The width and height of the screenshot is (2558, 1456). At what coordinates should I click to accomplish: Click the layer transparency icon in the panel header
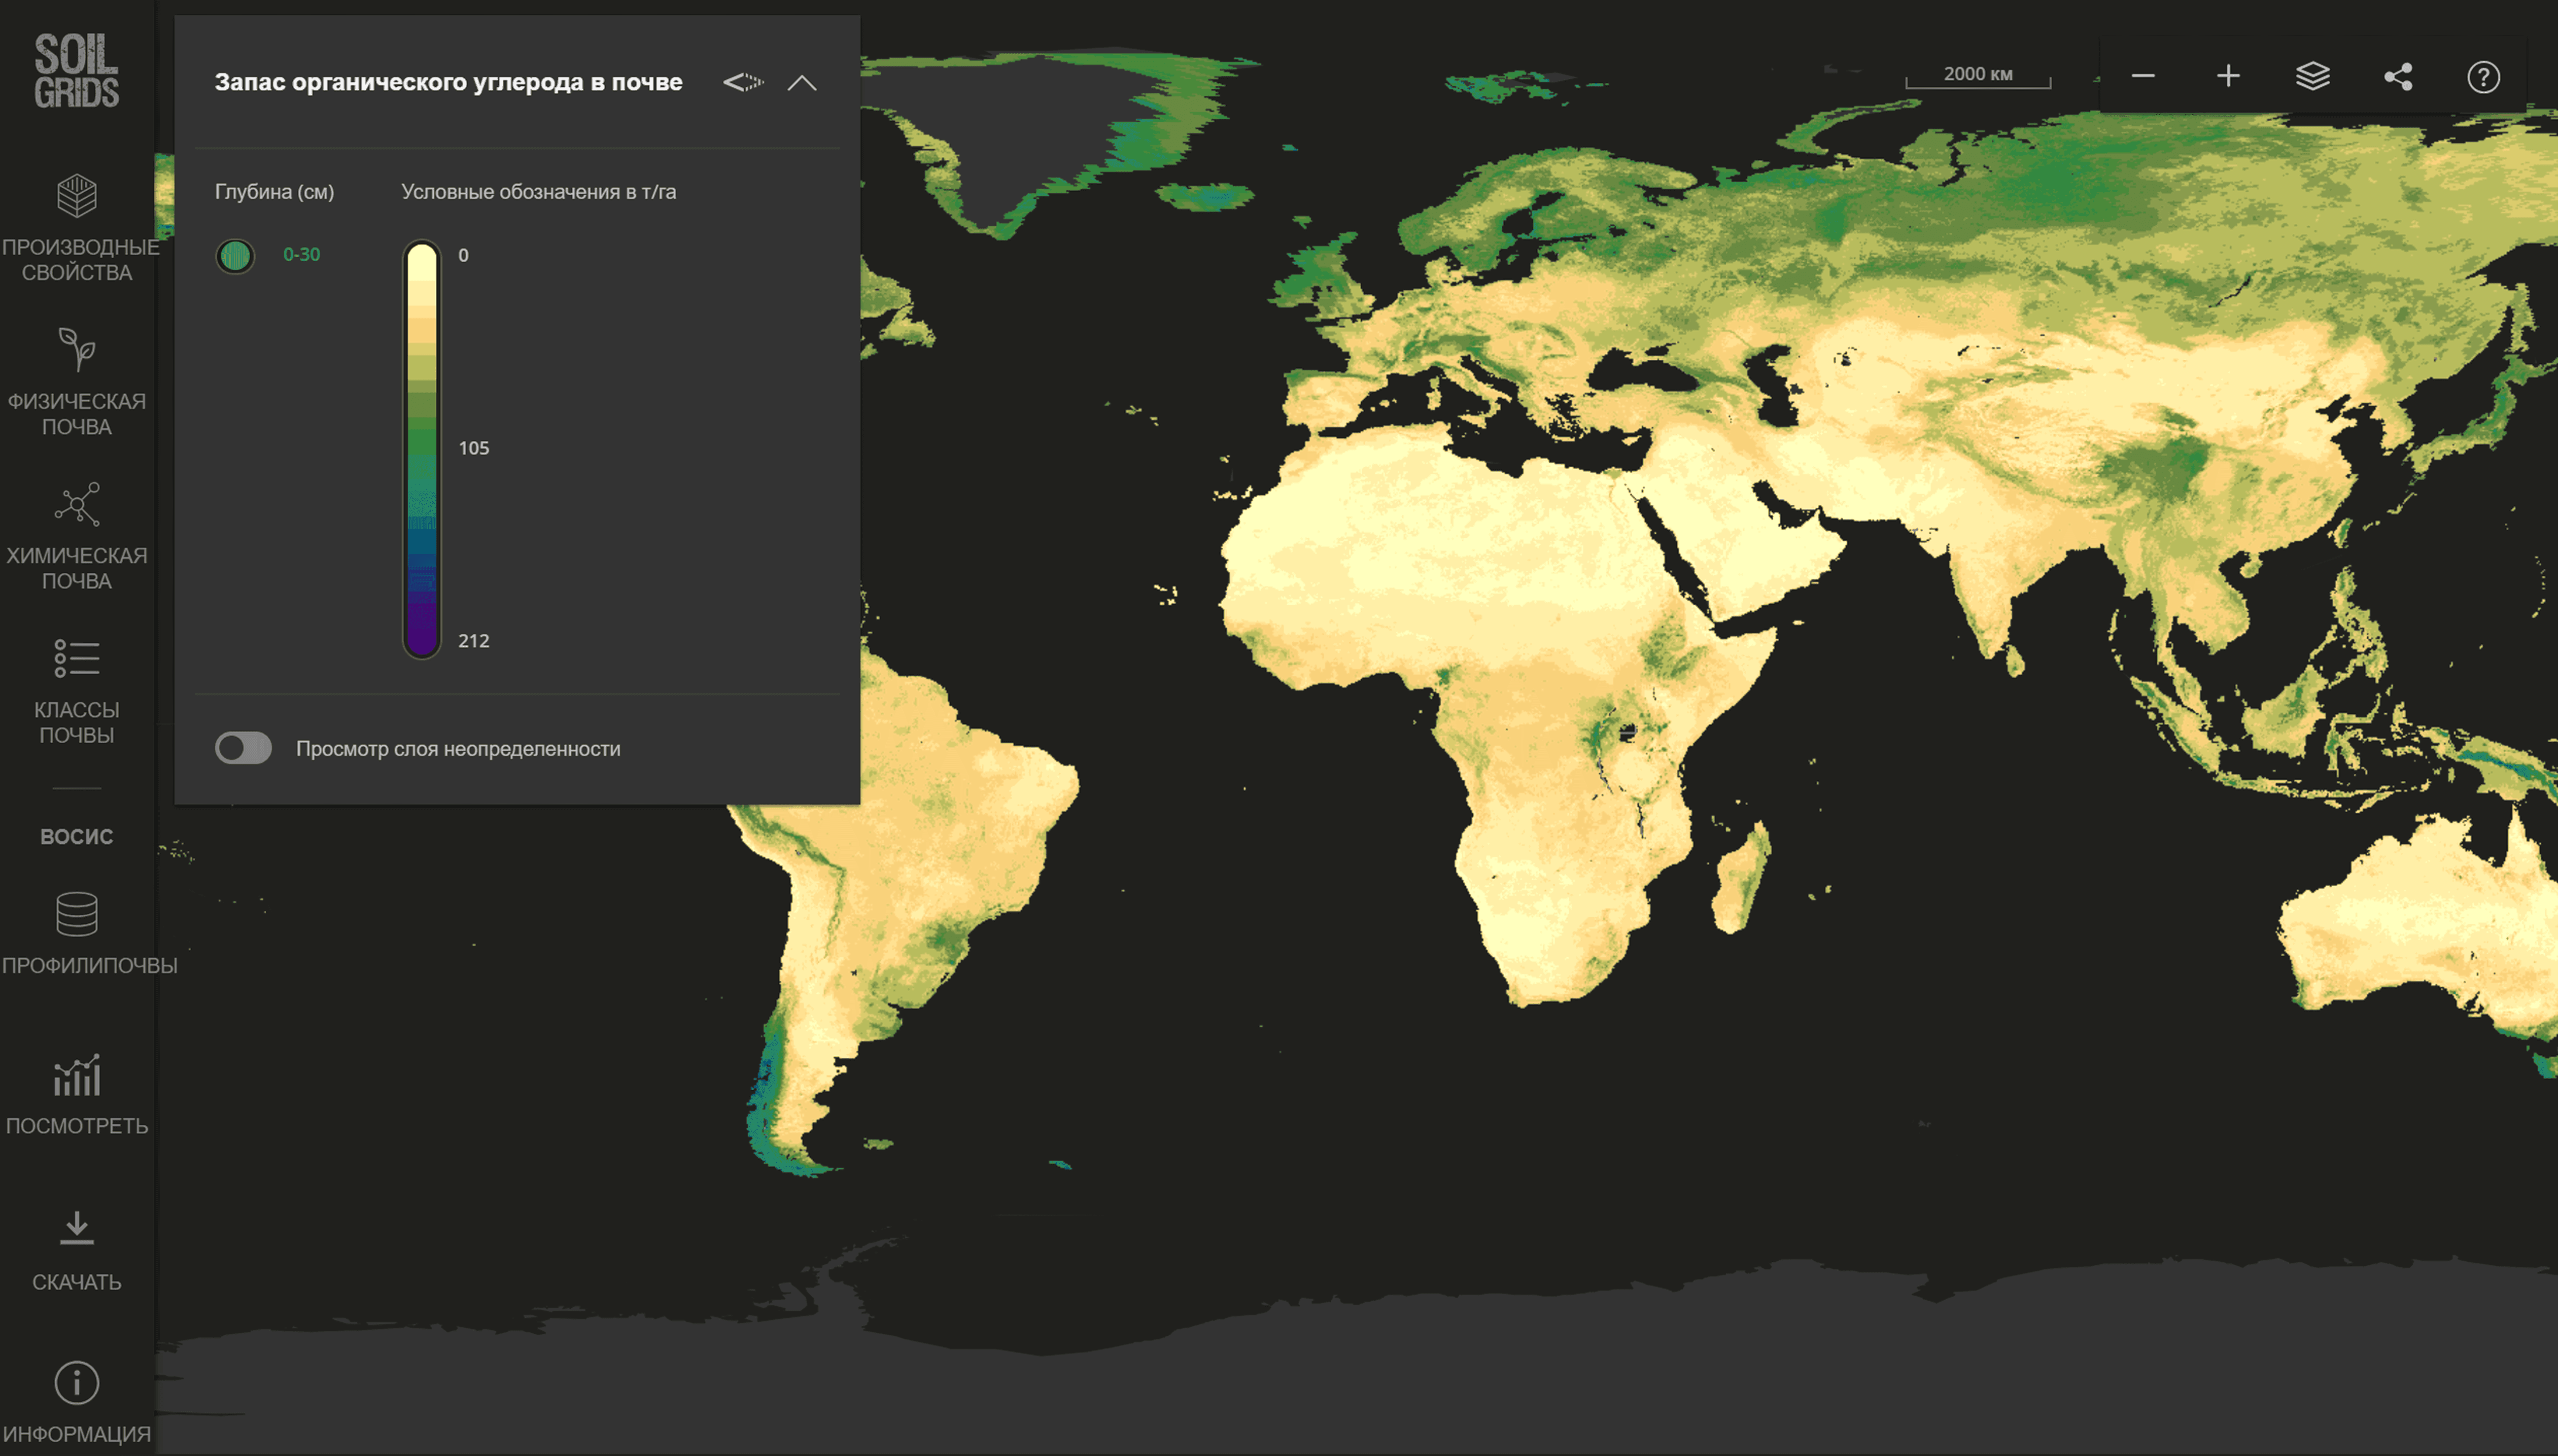(743, 83)
